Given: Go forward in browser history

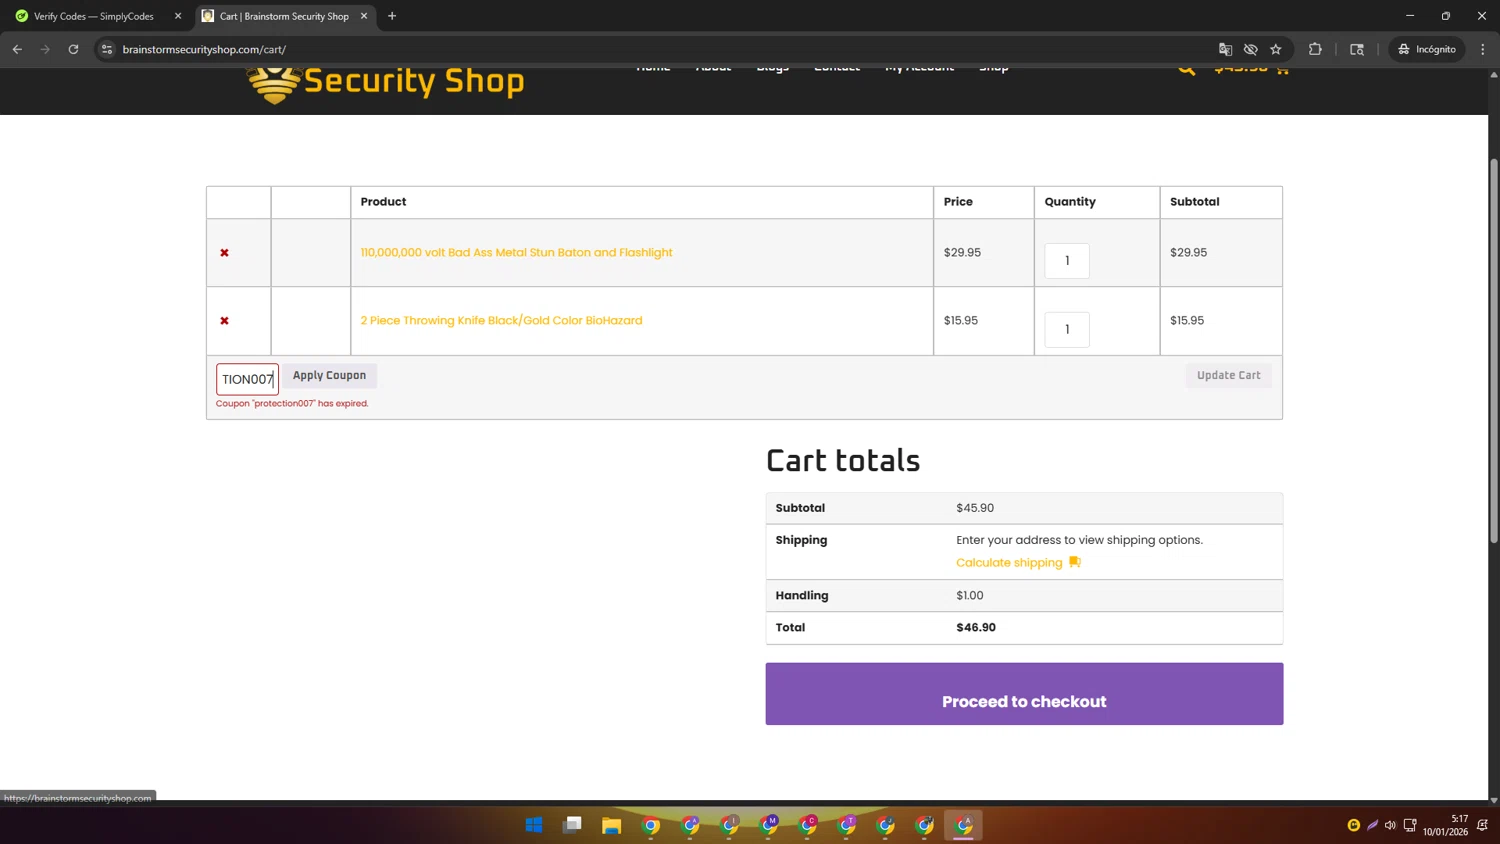Looking at the screenshot, I should 45,49.
